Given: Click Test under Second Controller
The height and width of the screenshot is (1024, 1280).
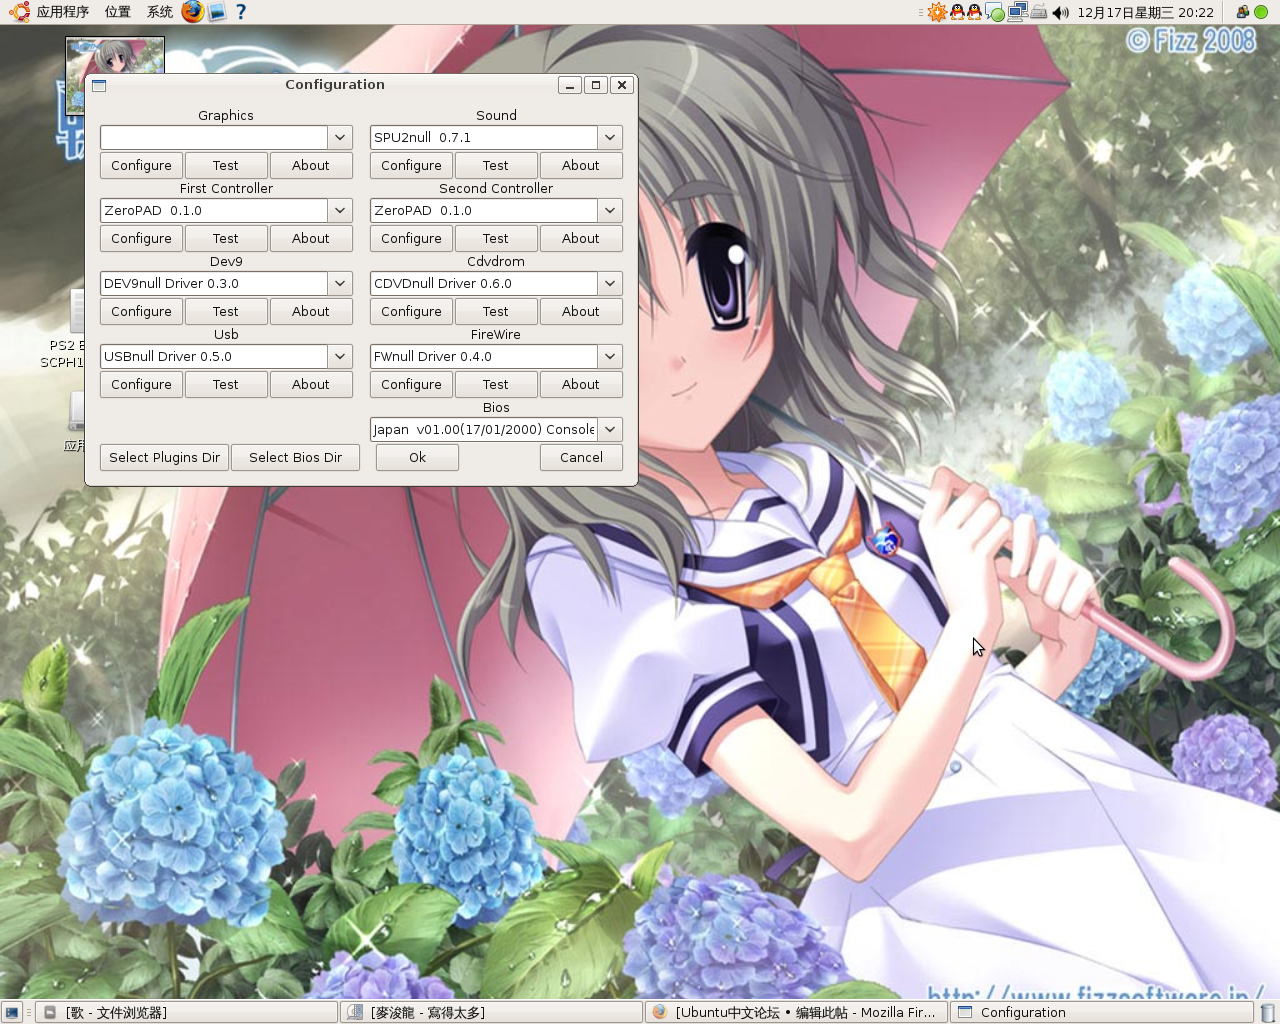Looking at the screenshot, I should coord(496,238).
